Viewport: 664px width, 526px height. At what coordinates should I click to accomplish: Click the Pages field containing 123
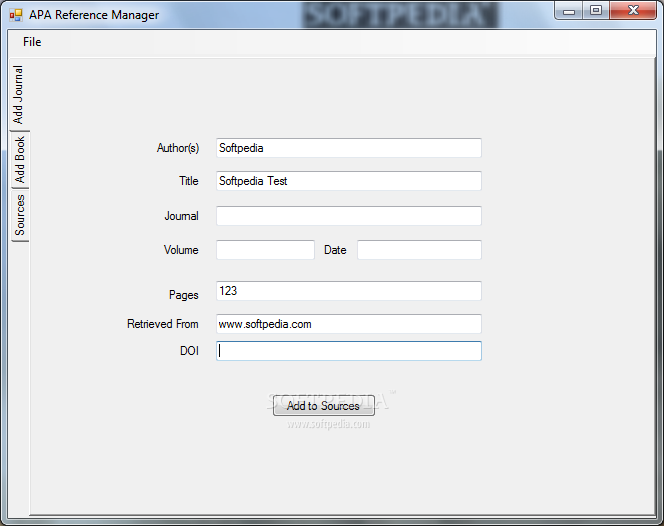coord(349,291)
